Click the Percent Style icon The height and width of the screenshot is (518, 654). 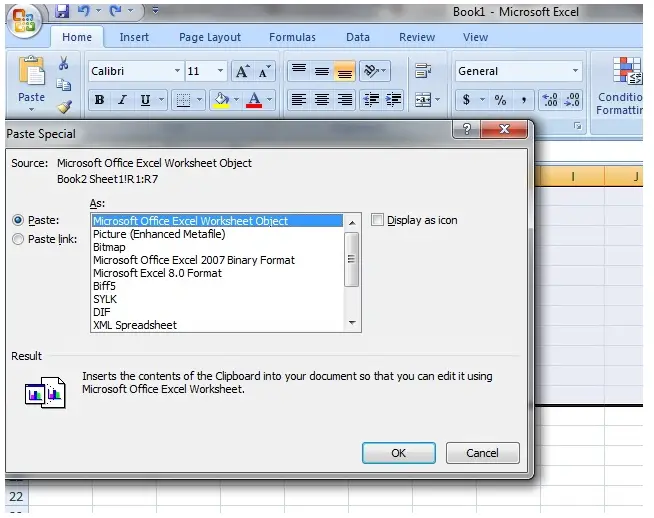(x=500, y=100)
